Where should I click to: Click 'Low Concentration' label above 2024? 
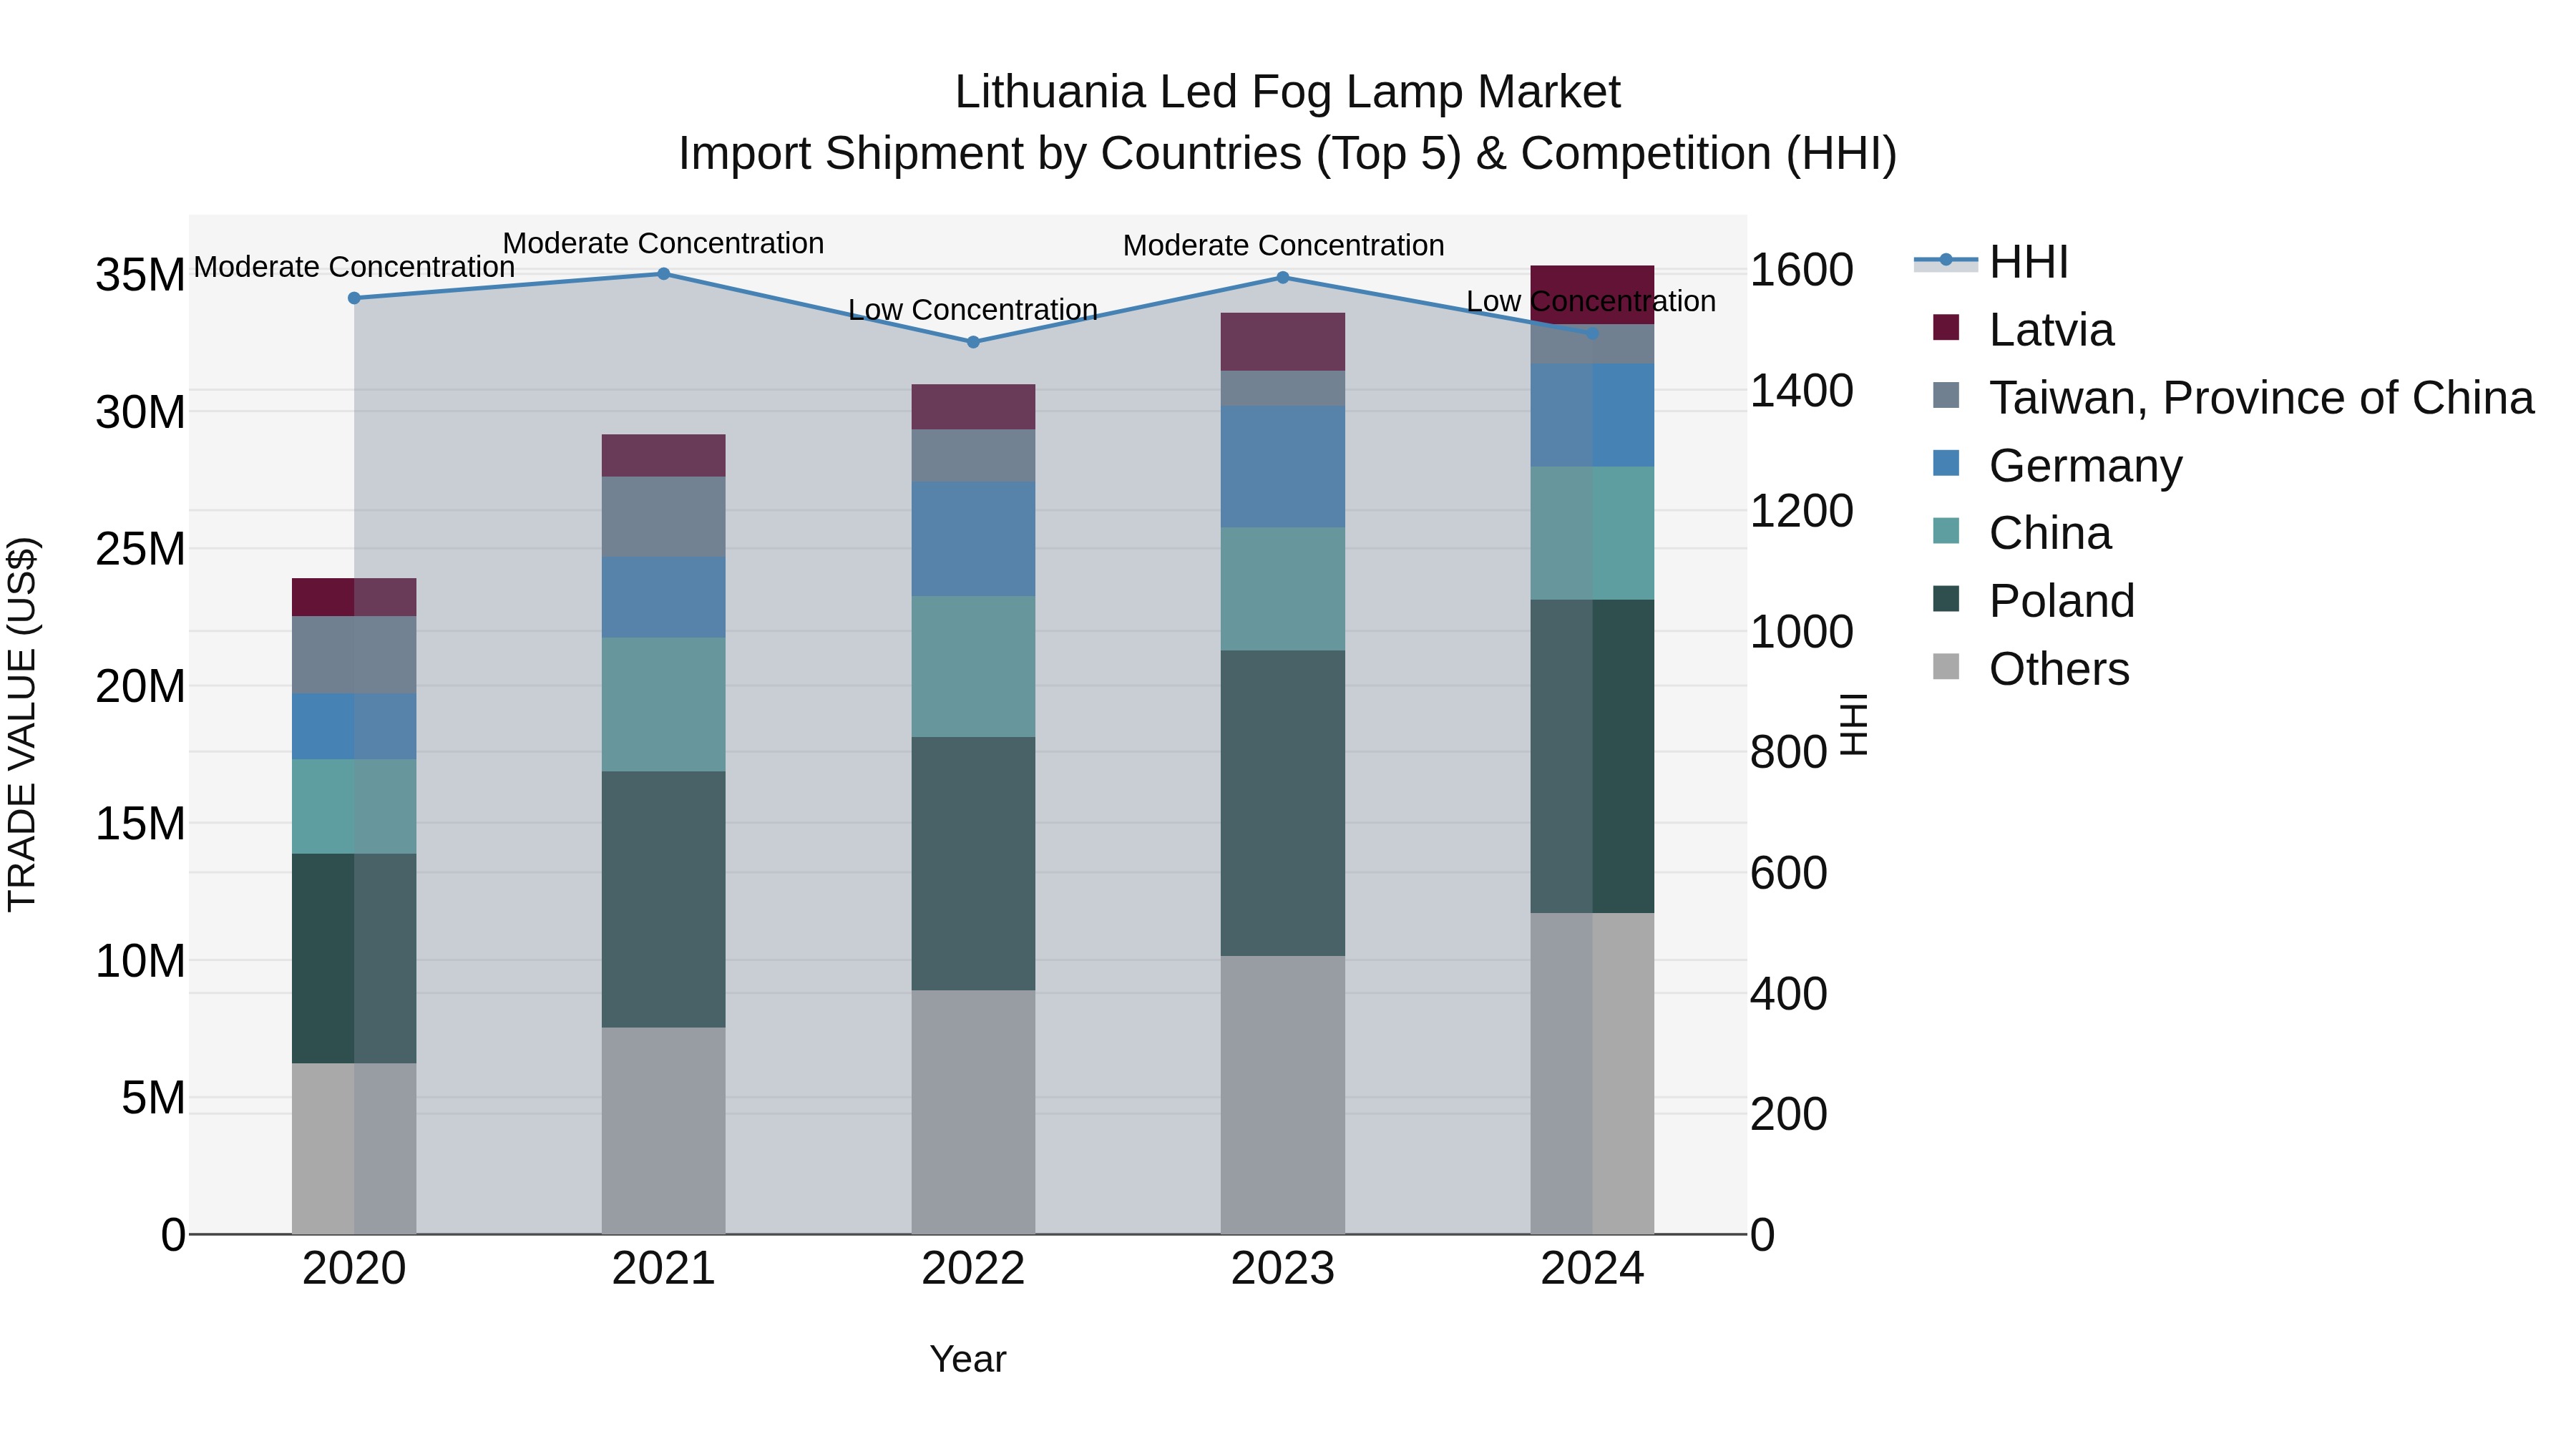tap(1591, 301)
